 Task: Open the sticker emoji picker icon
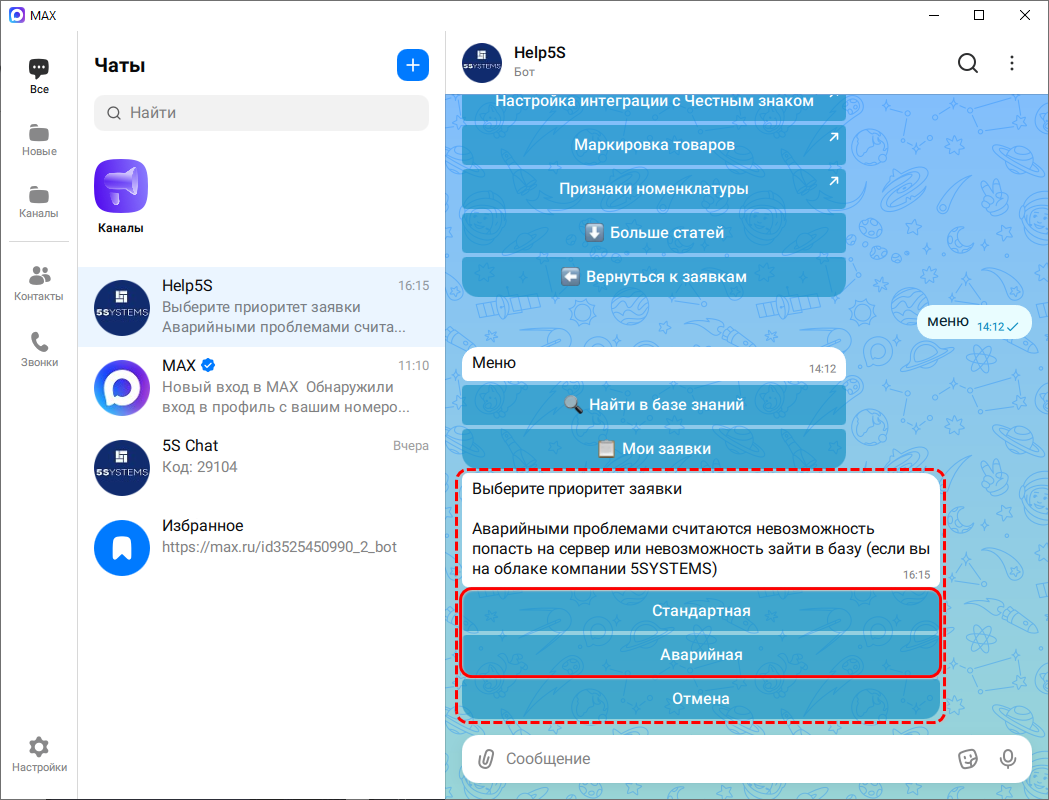tap(967, 759)
